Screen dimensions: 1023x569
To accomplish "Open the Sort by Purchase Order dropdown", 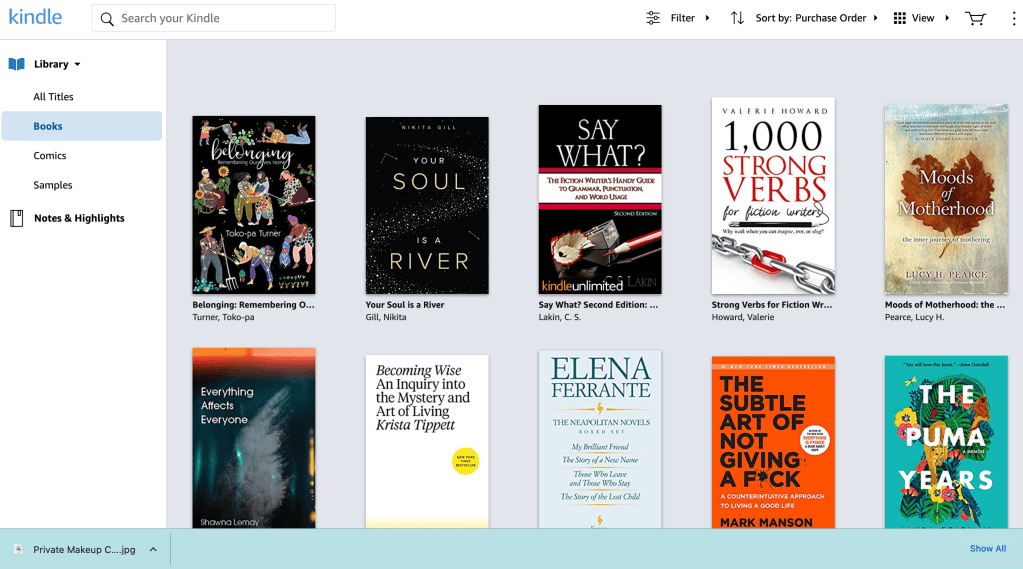I will coord(817,18).
